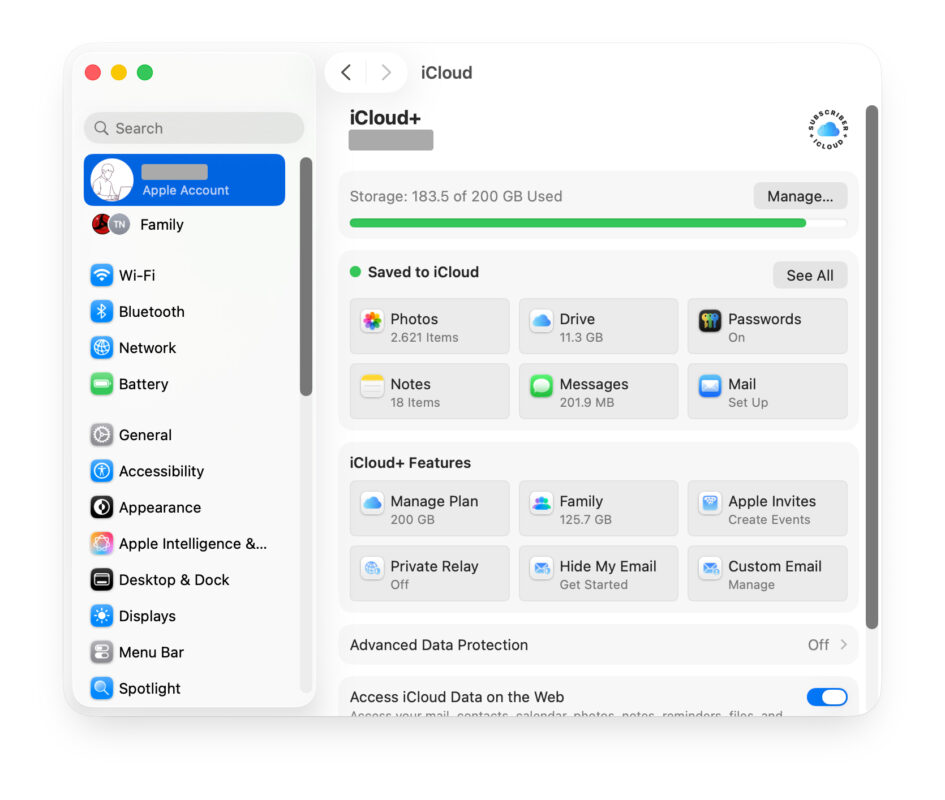This screenshot has width=945, height=800.
Task: Click the Manage storage button
Action: click(799, 196)
